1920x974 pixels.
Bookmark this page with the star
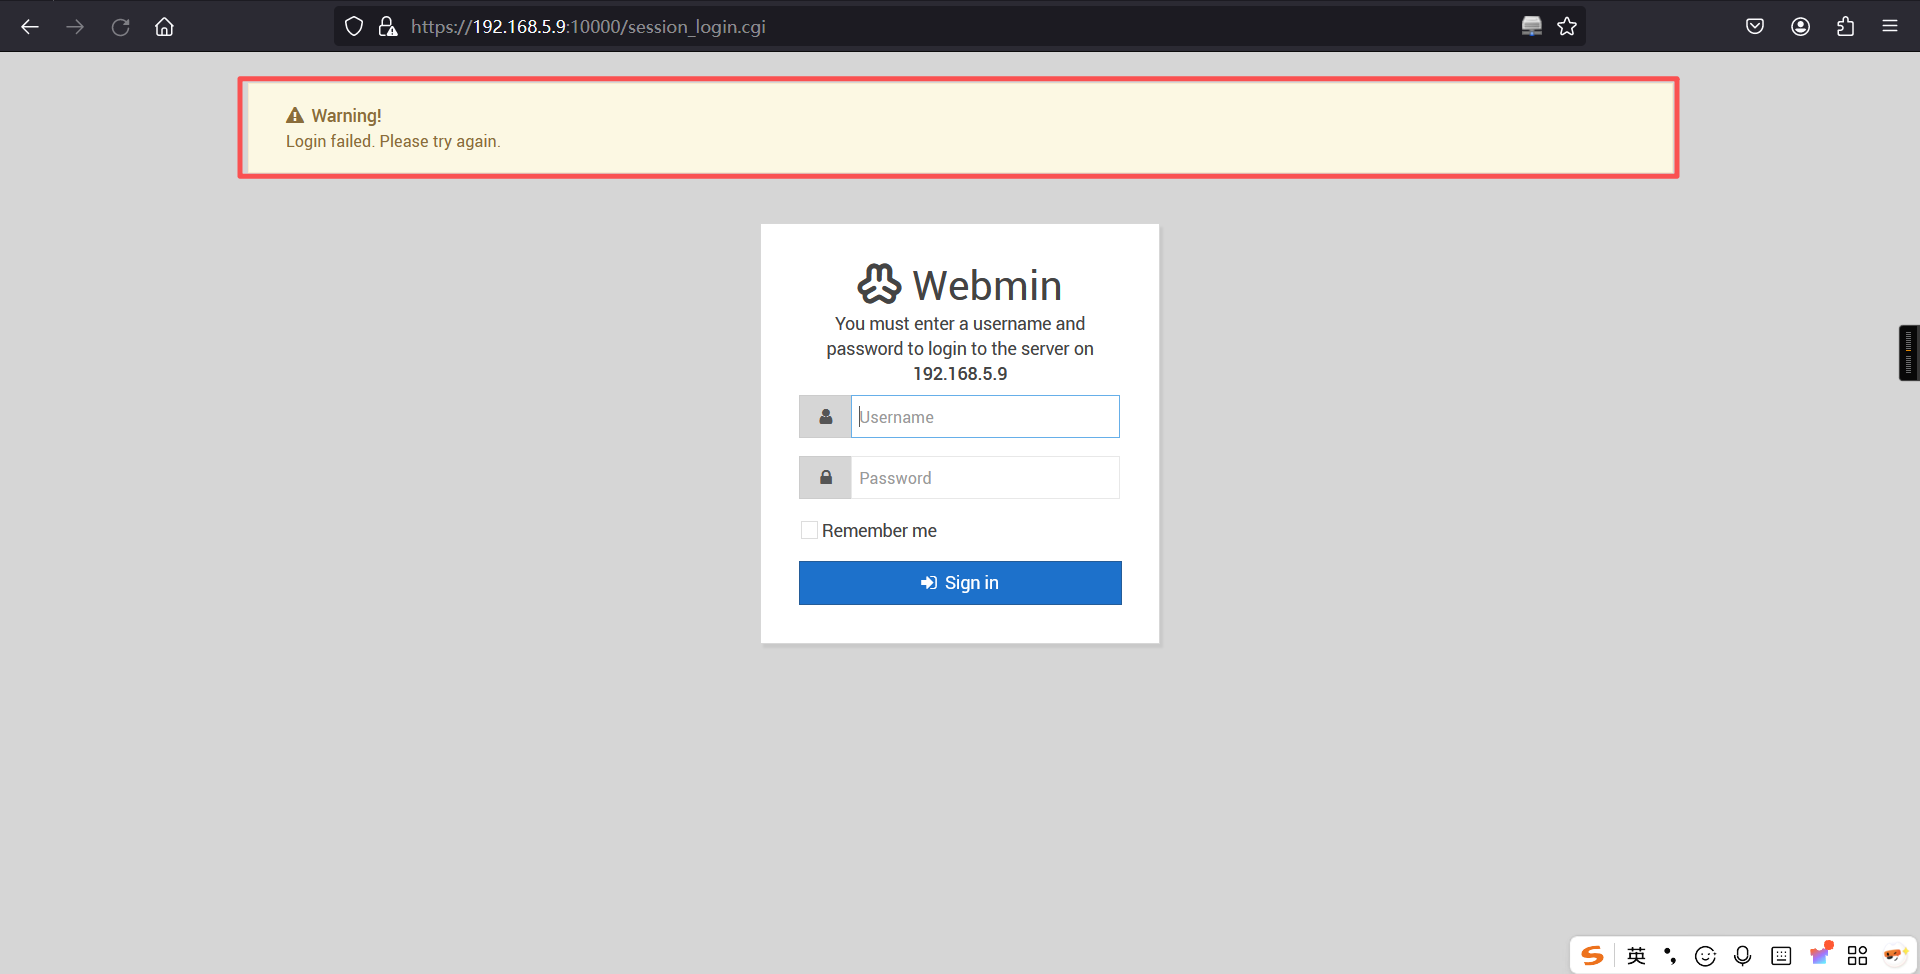click(1567, 27)
